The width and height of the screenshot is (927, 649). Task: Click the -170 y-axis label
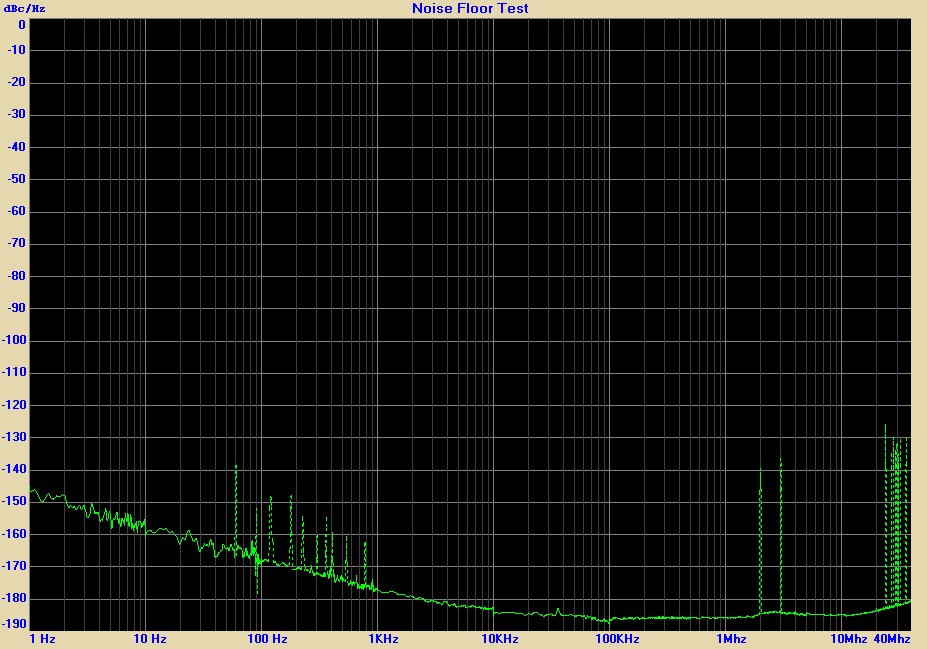(14, 566)
